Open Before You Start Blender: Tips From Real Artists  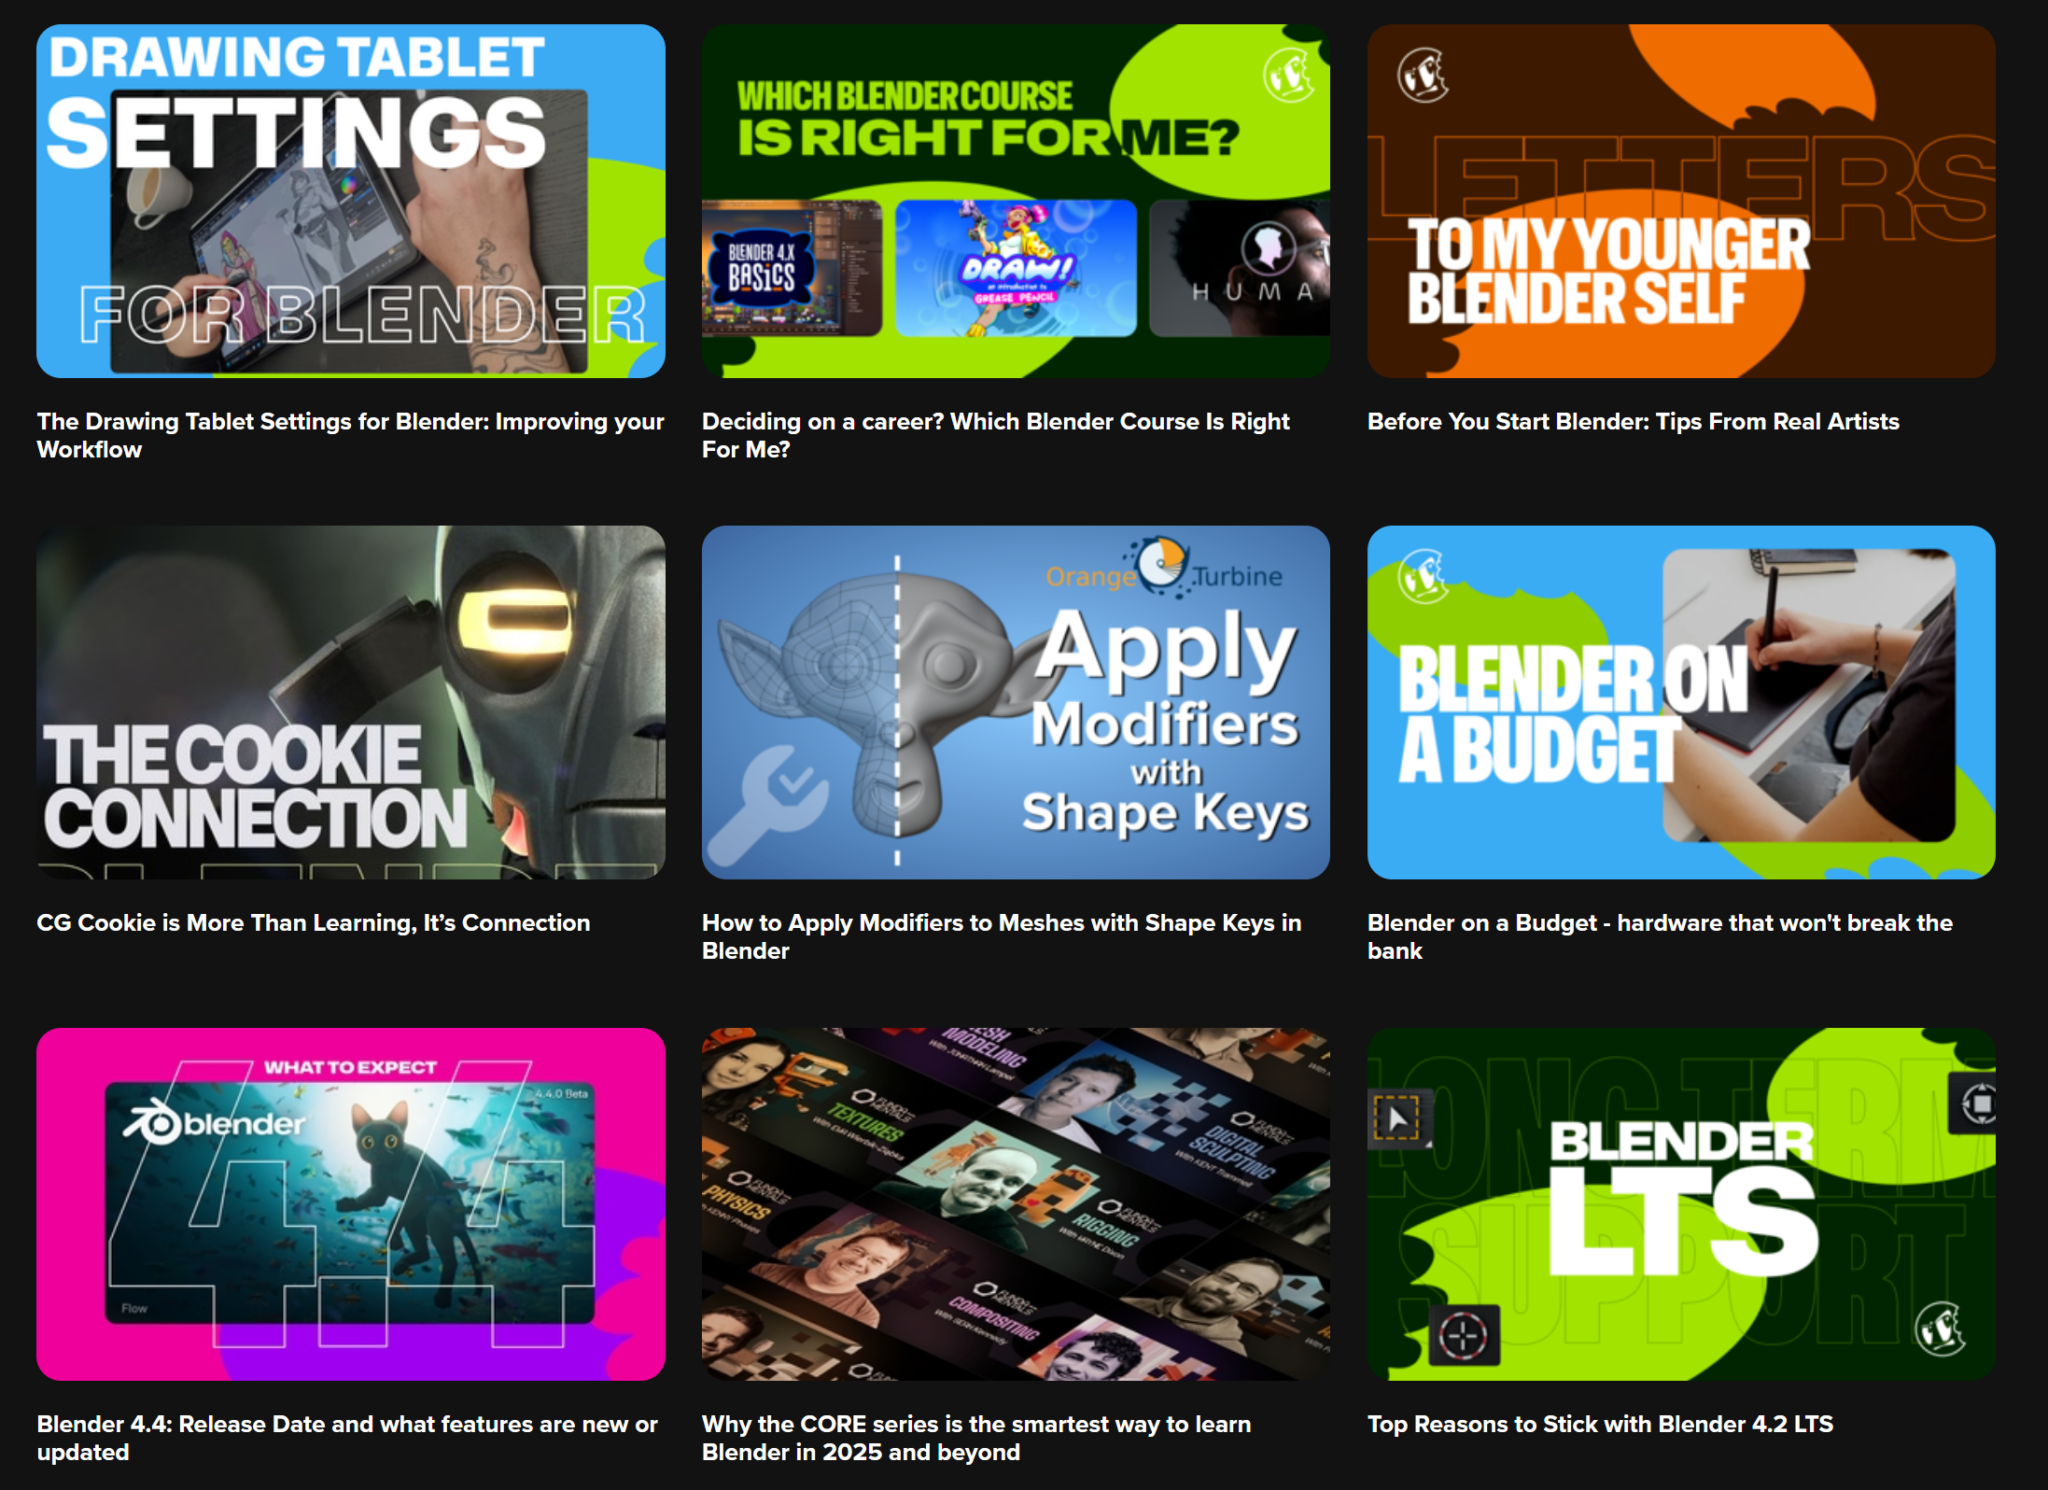tap(1632, 421)
